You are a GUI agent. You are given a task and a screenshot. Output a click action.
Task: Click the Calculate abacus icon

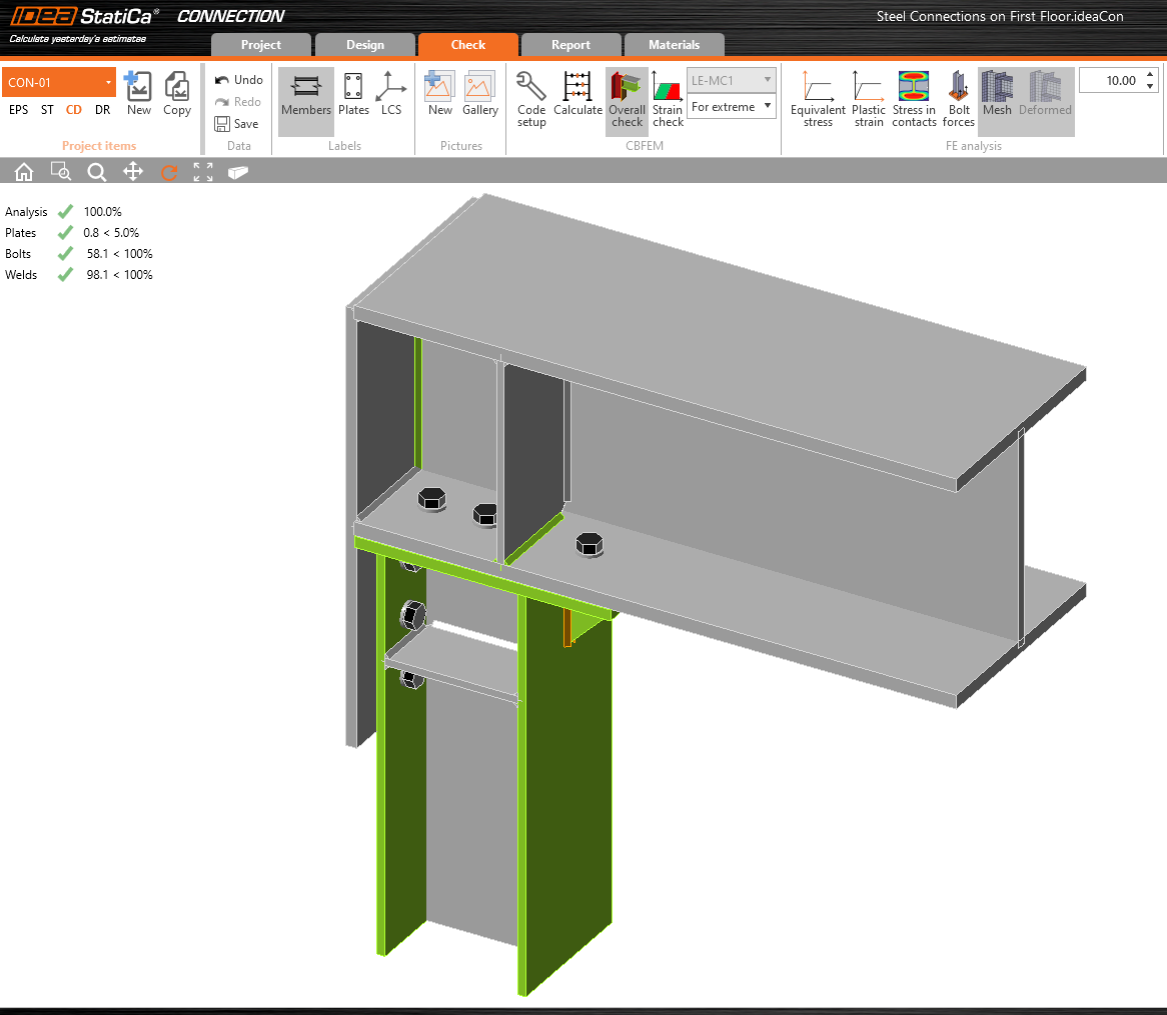[x=578, y=98]
